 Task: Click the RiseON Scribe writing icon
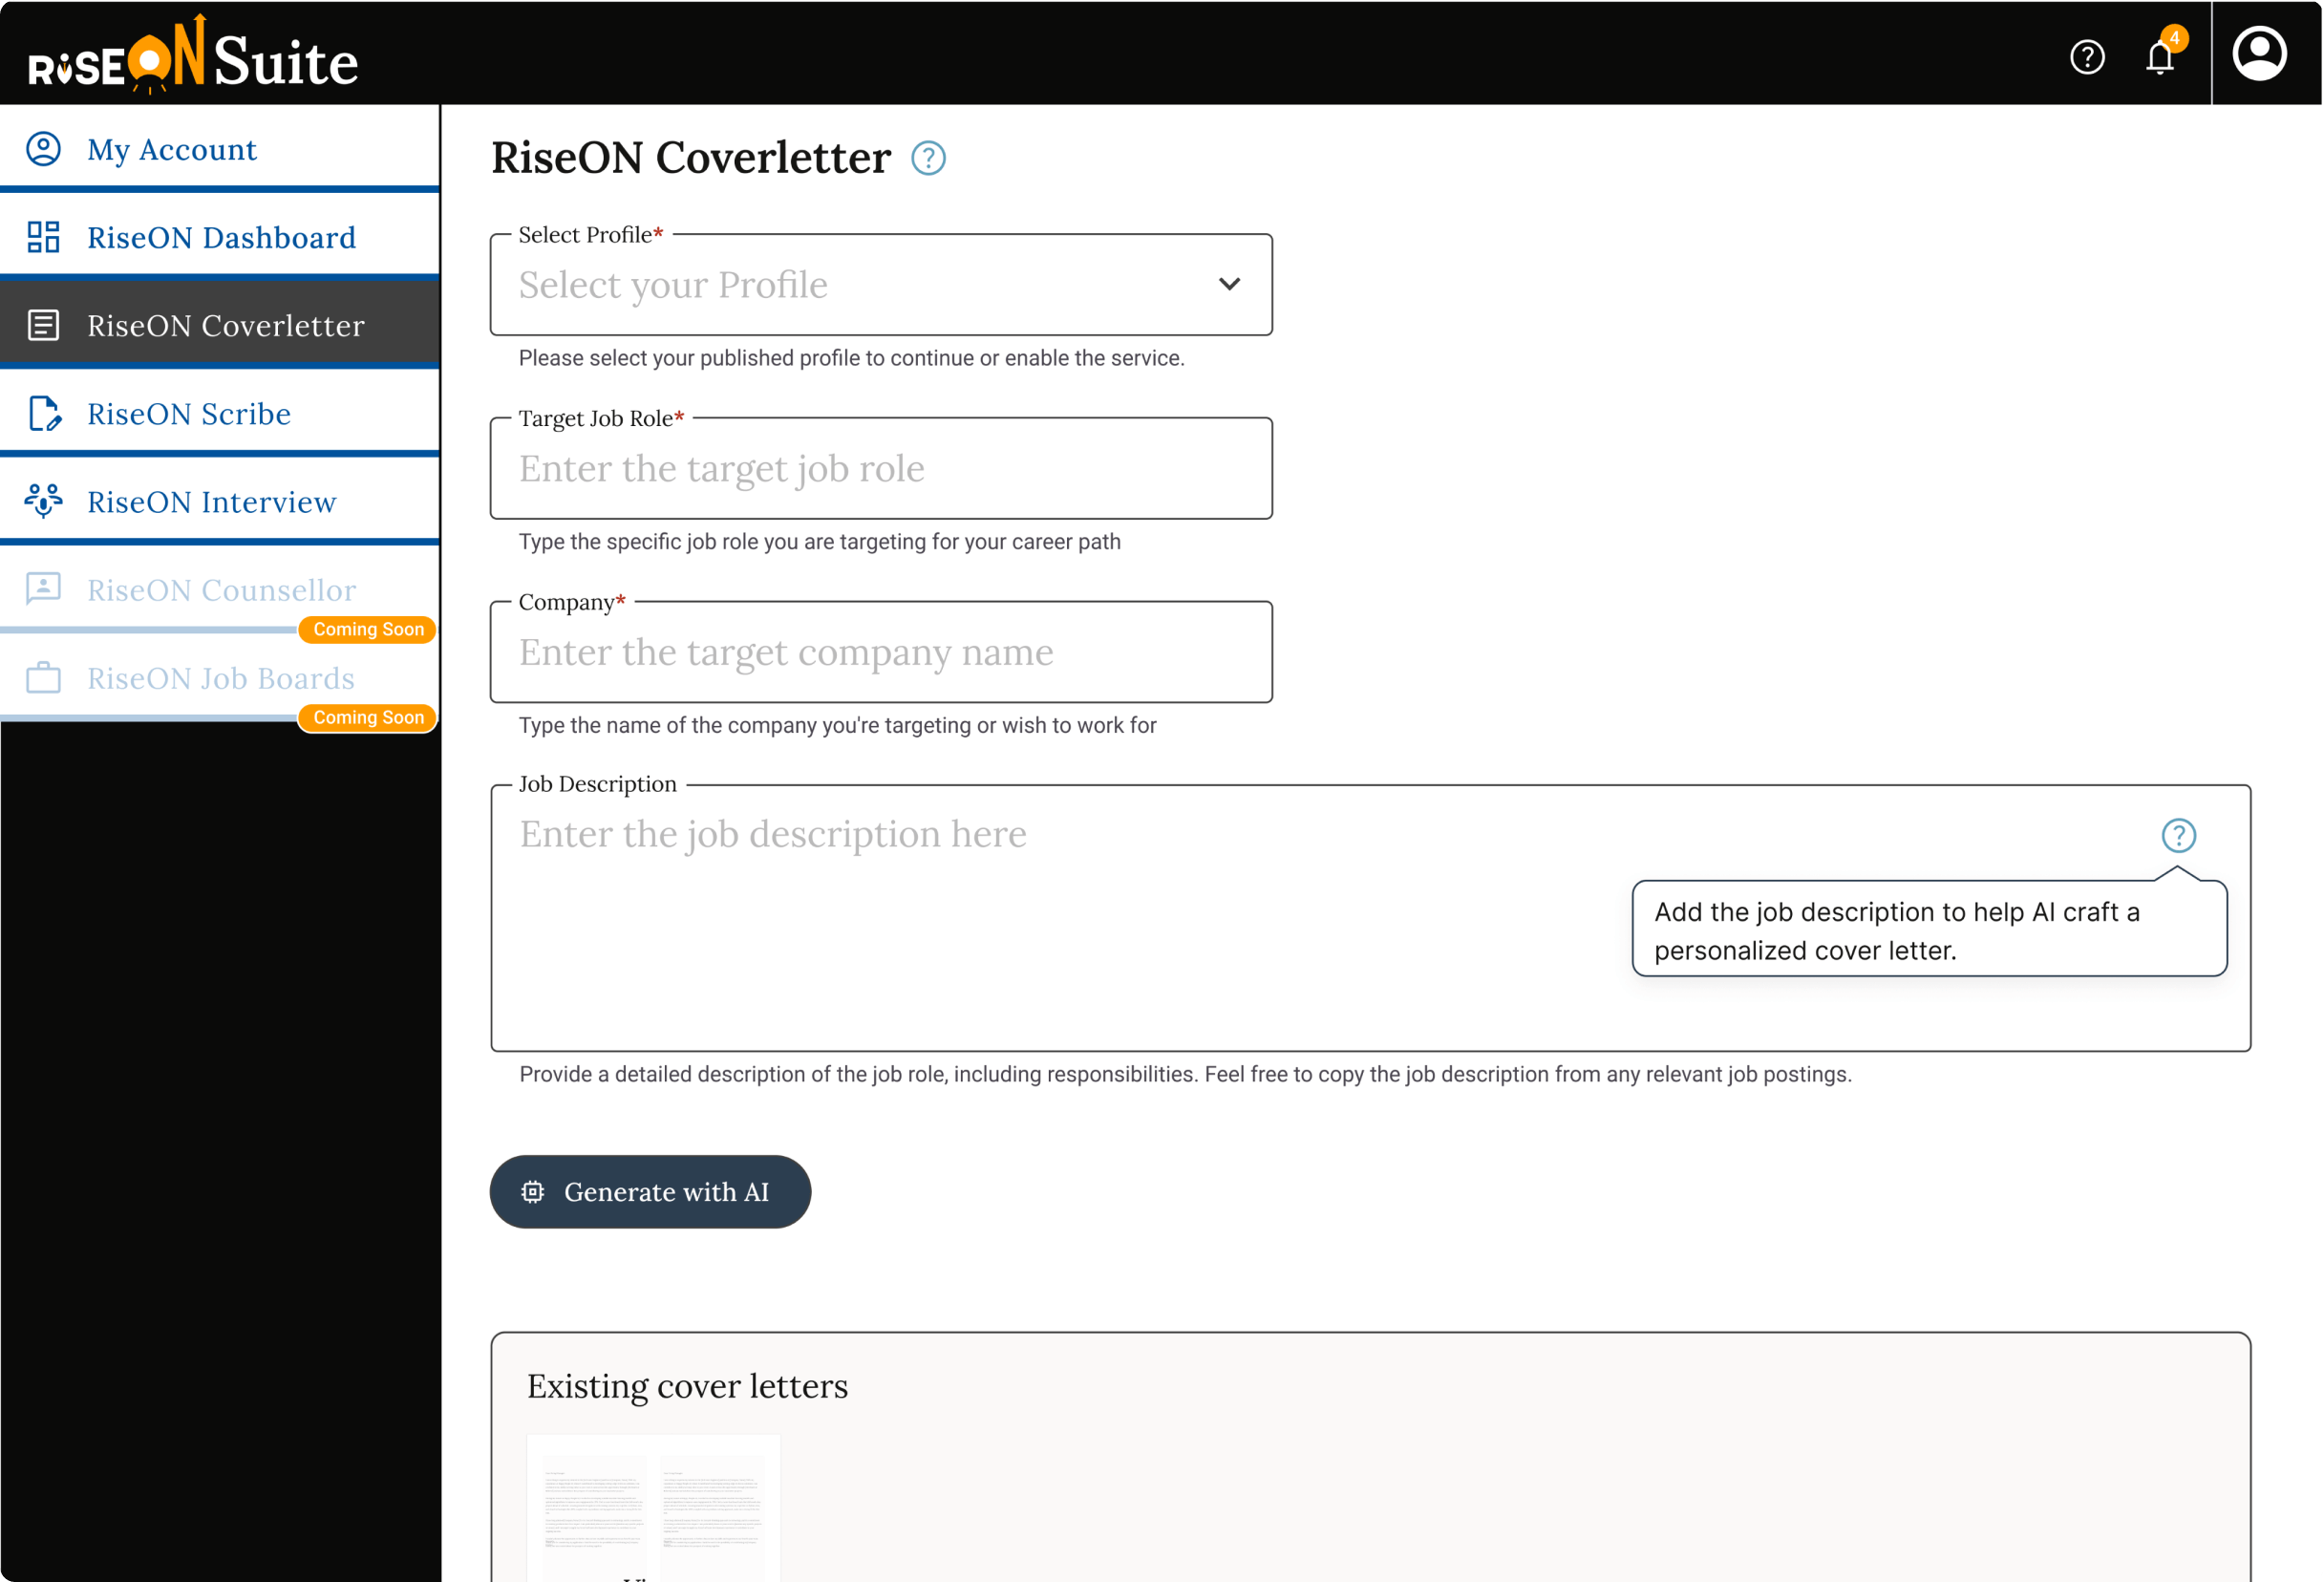44,414
